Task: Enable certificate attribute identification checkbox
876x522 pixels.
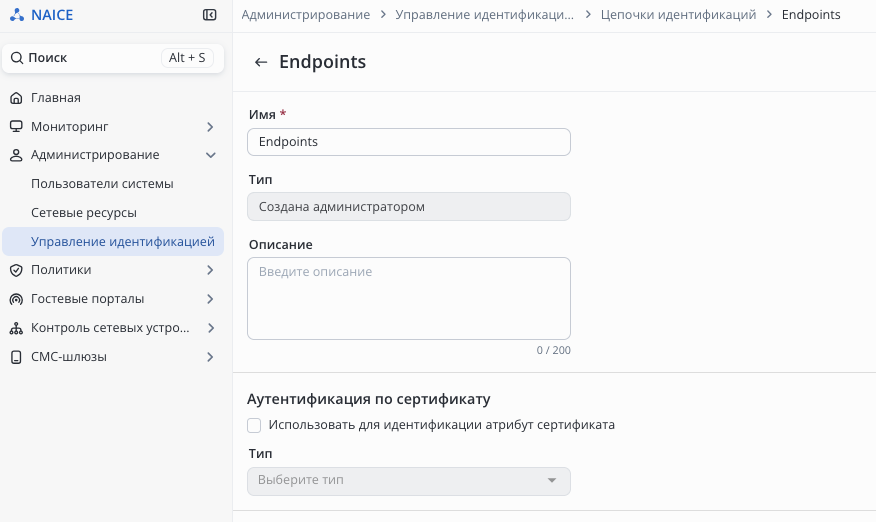Action: (254, 425)
